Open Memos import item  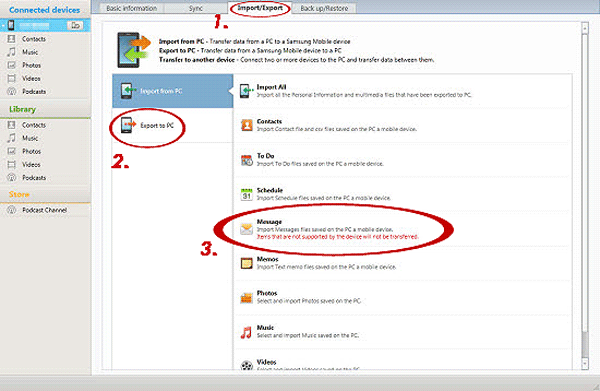[403, 263]
